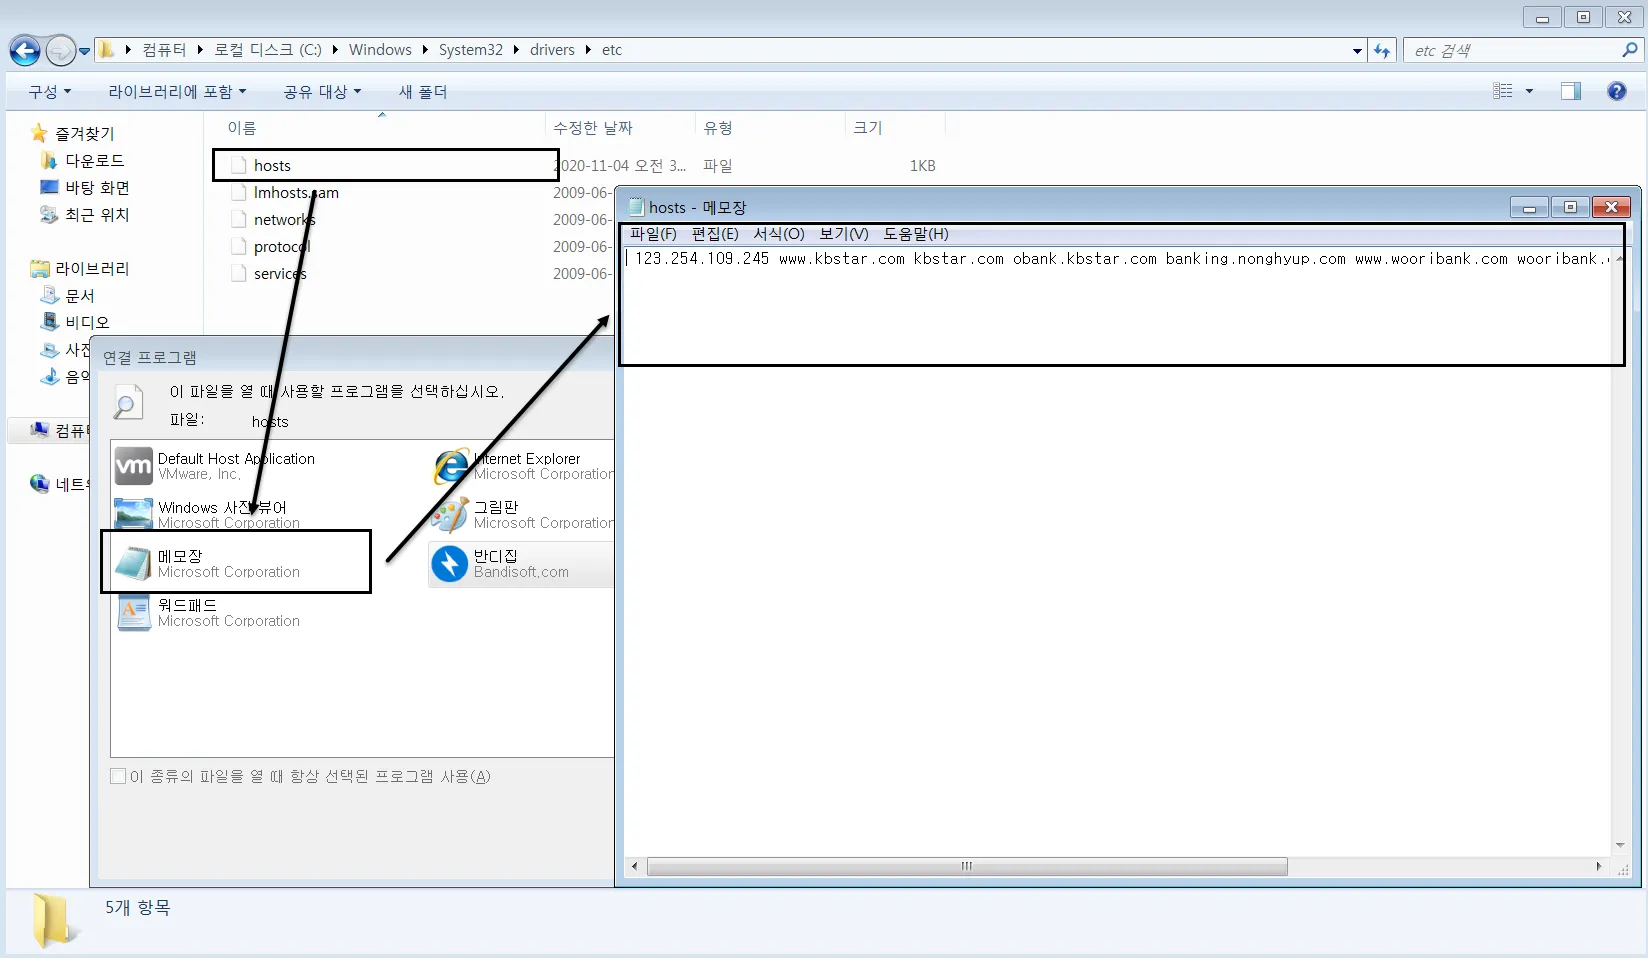This screenshot has height=958, width=1648.
Task: Open the 공유 대상 dropdown
Action: pyautogui.click(x=322, y=92)
